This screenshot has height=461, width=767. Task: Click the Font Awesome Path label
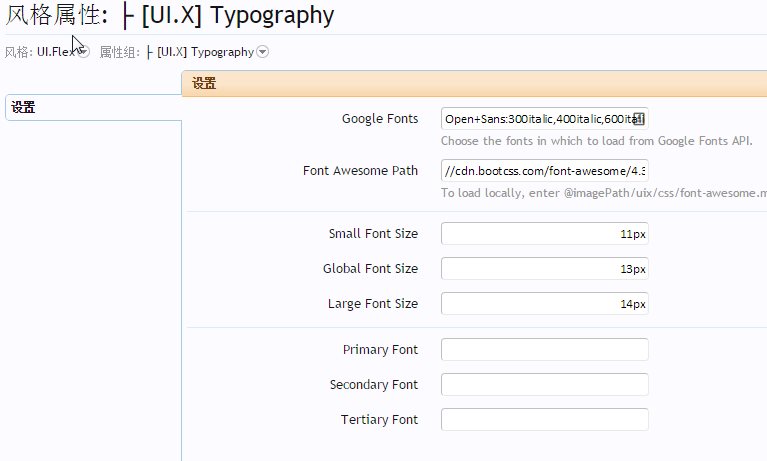360,171
